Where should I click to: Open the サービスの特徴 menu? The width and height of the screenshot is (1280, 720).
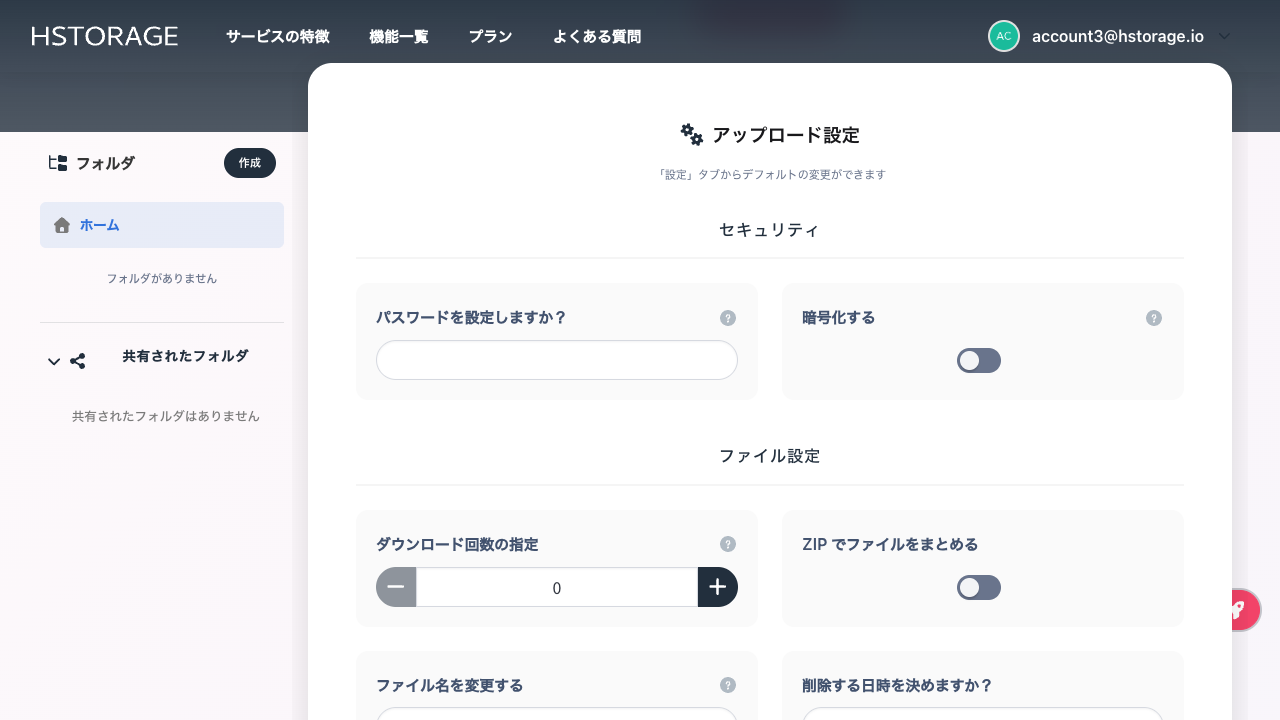[x=278, y=36]
